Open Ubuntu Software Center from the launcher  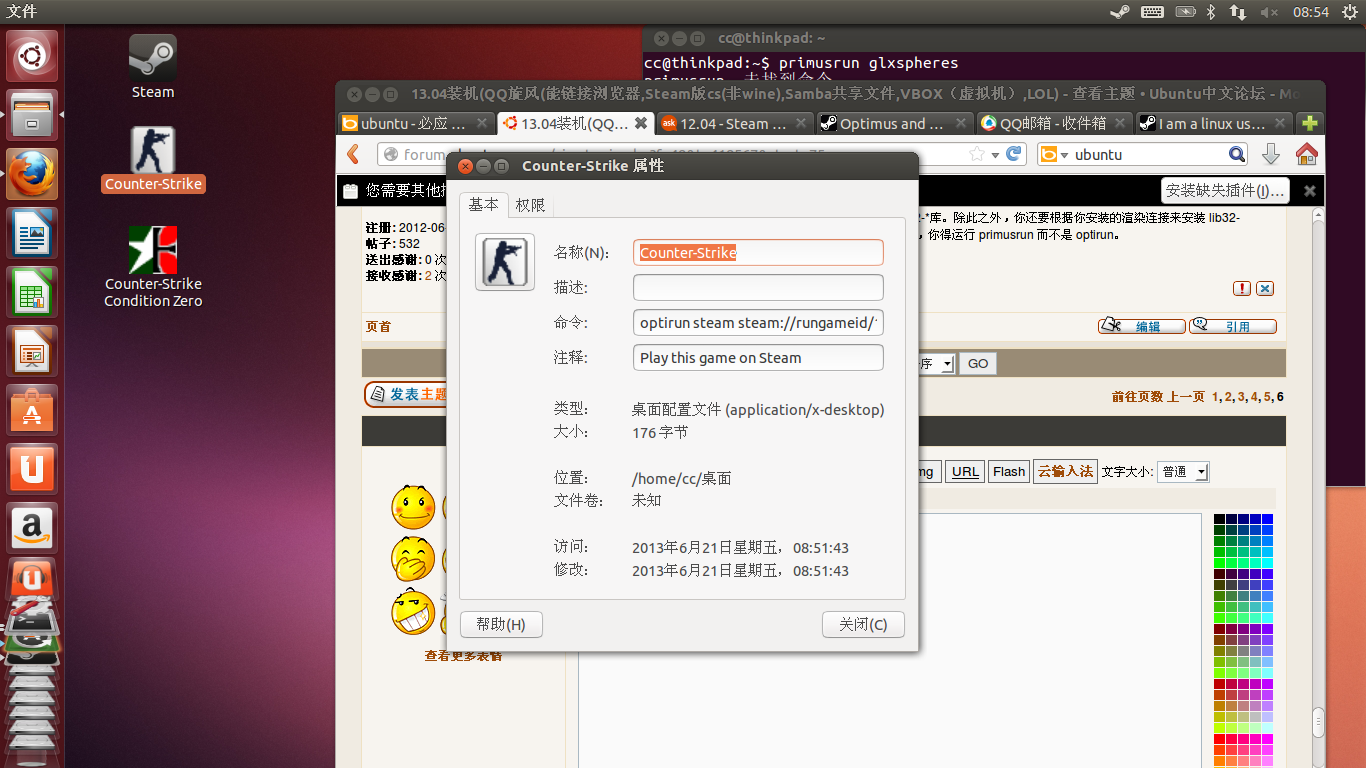[33, 410]
